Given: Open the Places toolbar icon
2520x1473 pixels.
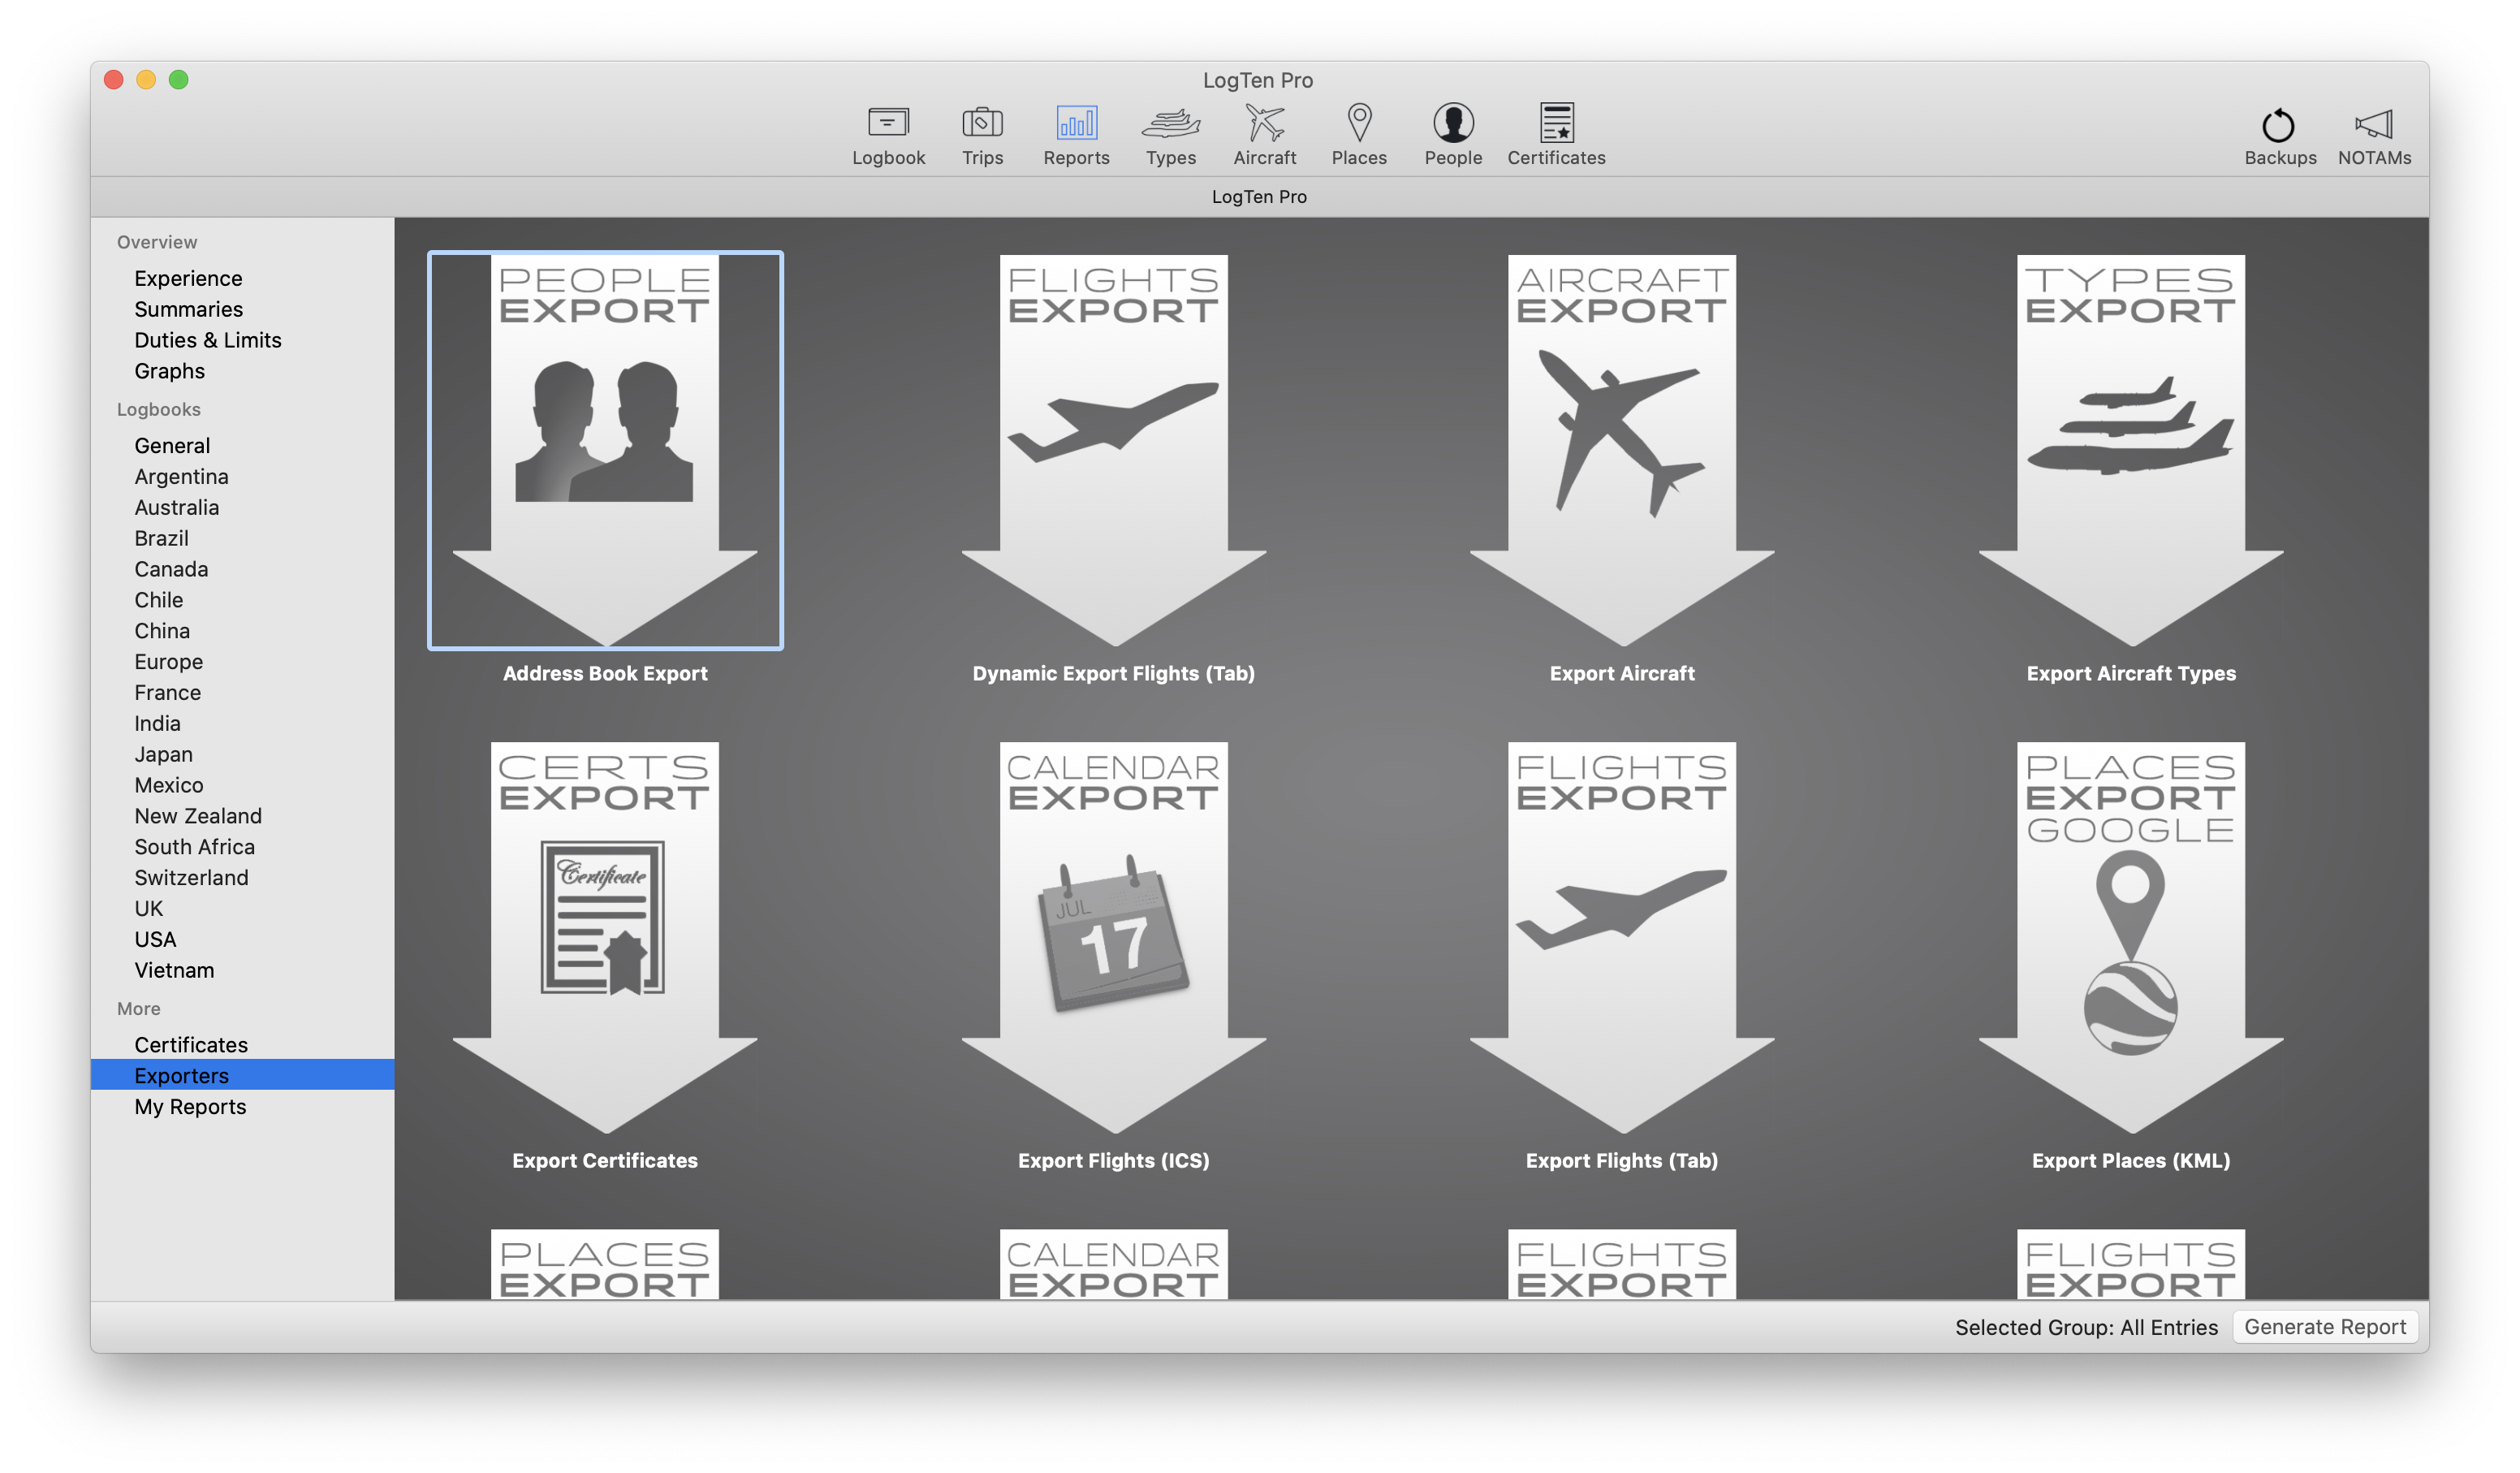Looking at the screenshot, I should click(1359, 135).
